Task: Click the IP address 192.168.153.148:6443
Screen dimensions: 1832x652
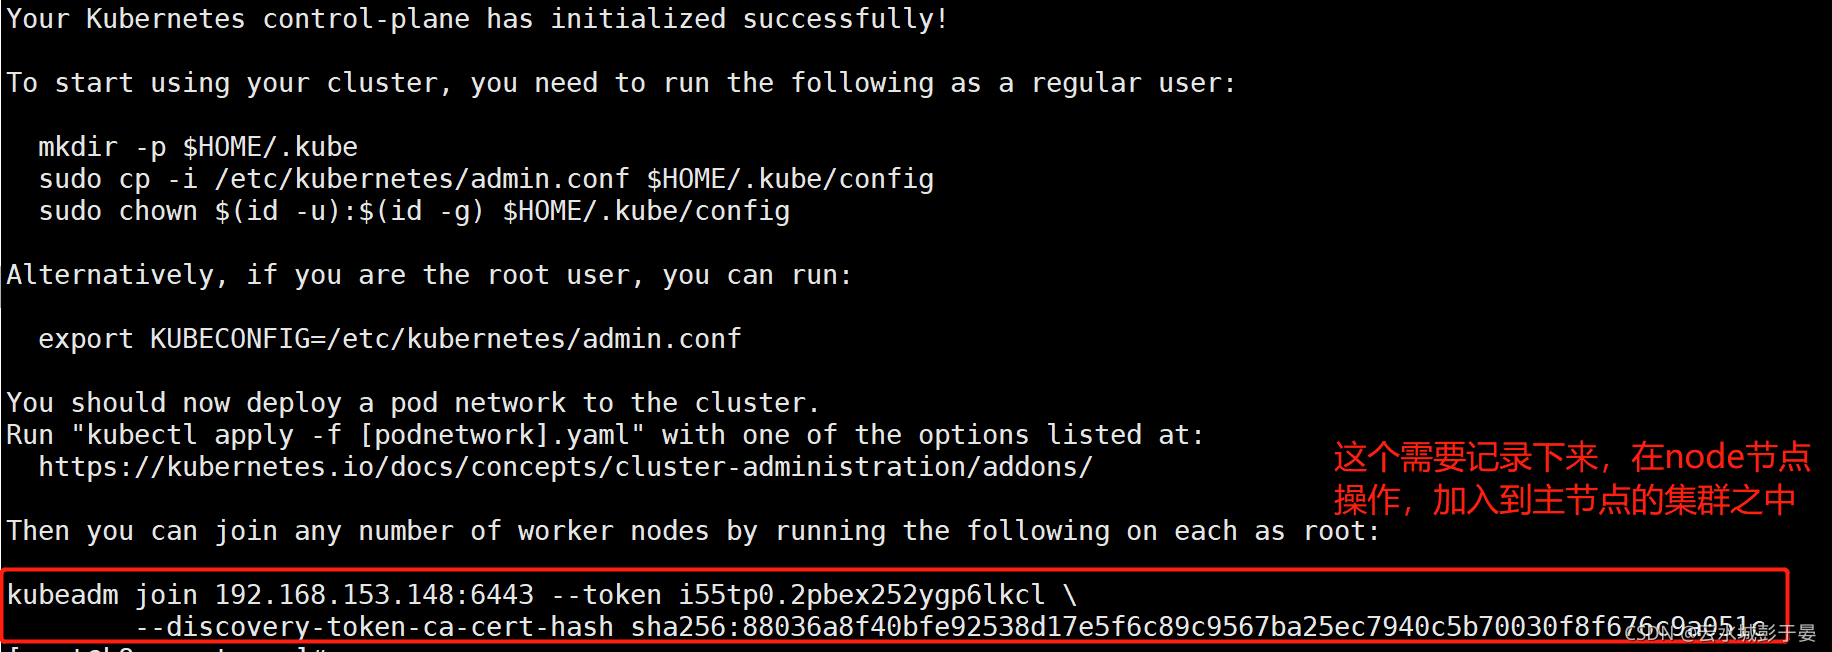Action: tap(374, 595)
